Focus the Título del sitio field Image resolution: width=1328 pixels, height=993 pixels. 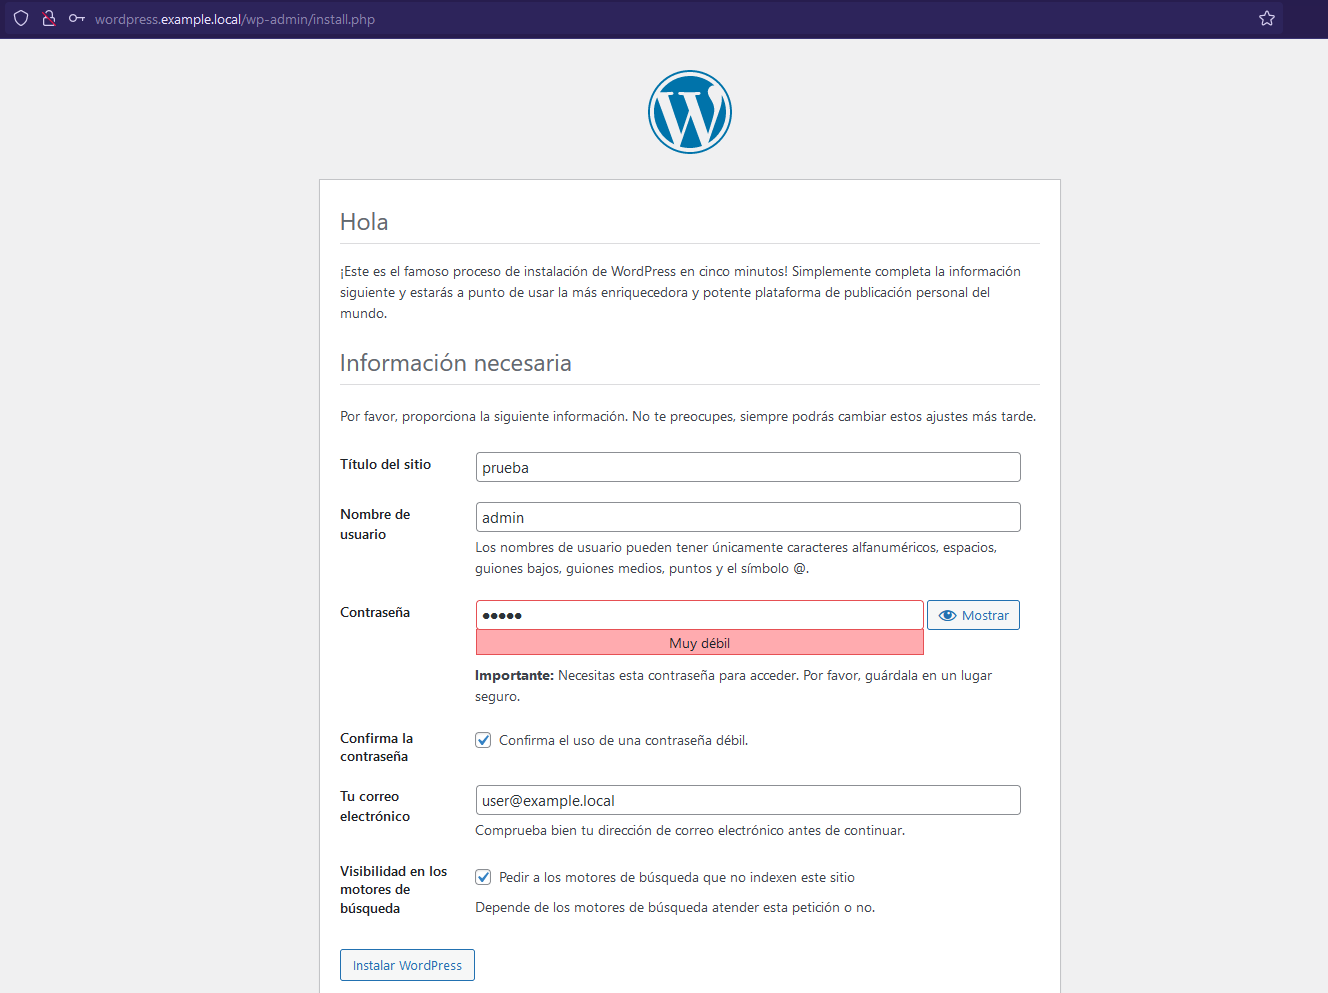click(748, 467)
